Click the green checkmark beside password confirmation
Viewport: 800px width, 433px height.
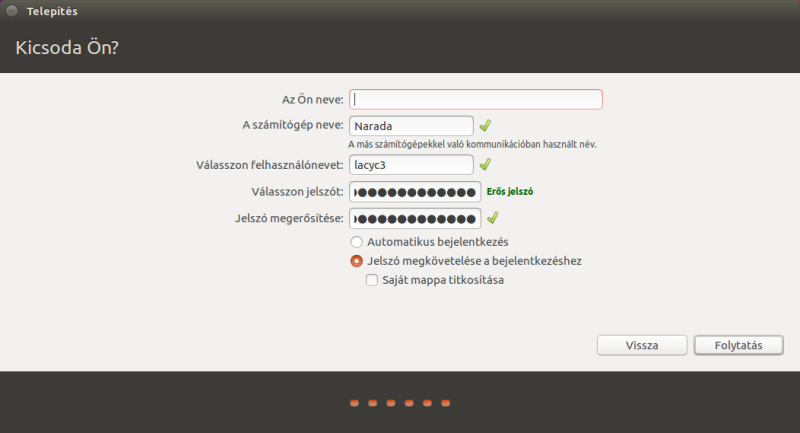492,218
